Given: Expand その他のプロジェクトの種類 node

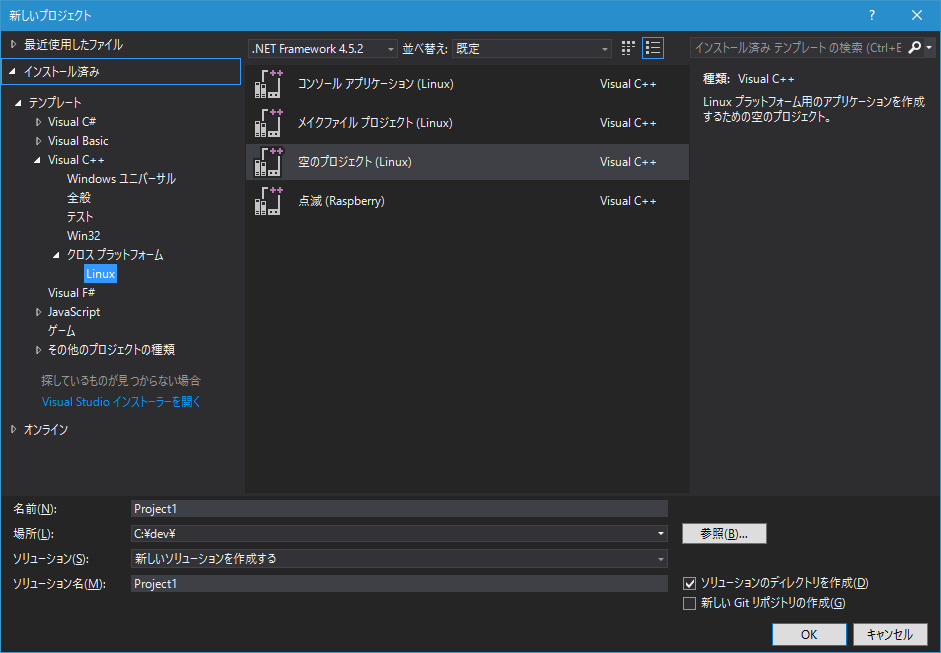Looking at the screenshot, I should (x=38, y=350).
